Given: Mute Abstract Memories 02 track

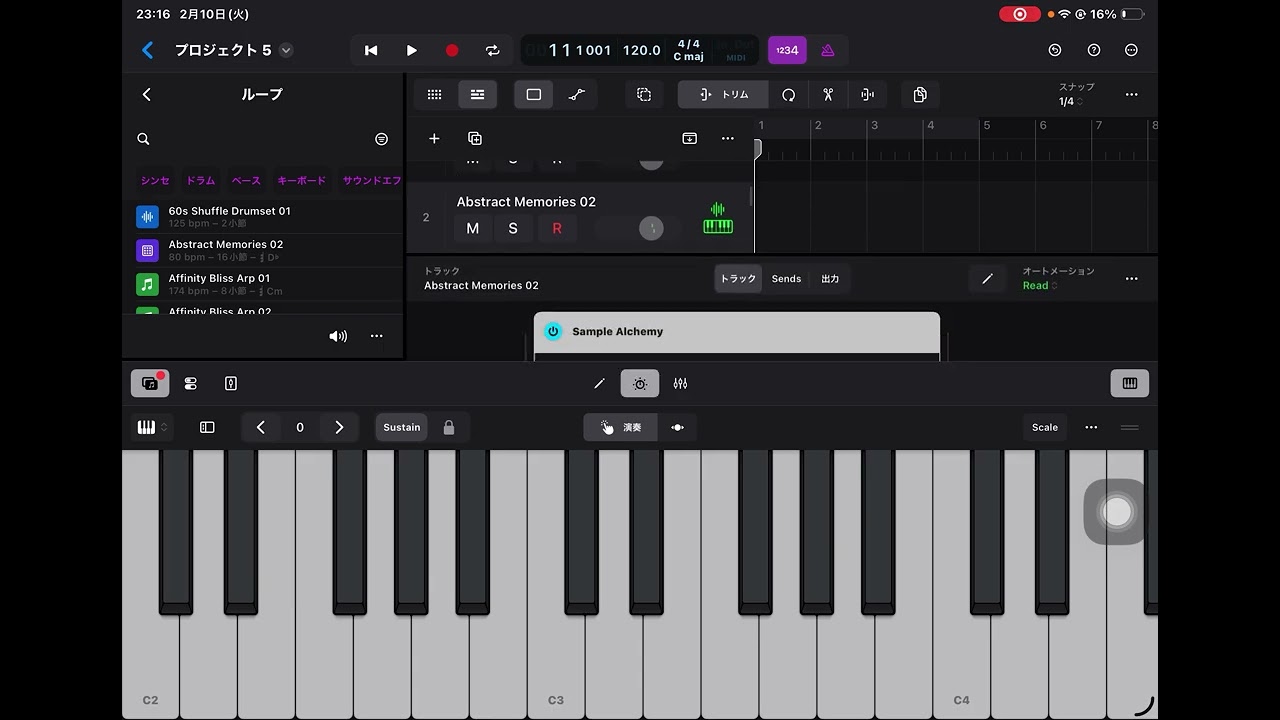Looking at the screenshot, I should pyautogui.click(x=473, y=228).
